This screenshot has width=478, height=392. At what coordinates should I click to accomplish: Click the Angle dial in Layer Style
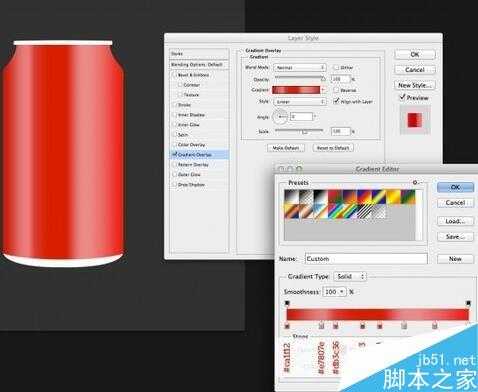point(280,117)
